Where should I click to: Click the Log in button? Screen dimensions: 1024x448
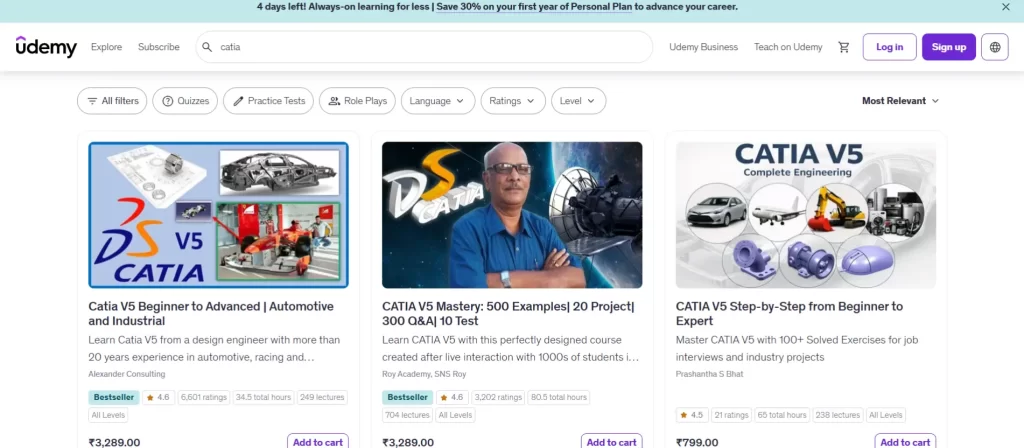coord(889,47)
